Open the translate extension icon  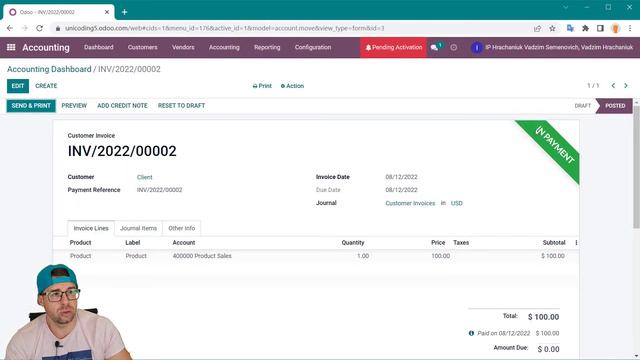coord(570,28)
